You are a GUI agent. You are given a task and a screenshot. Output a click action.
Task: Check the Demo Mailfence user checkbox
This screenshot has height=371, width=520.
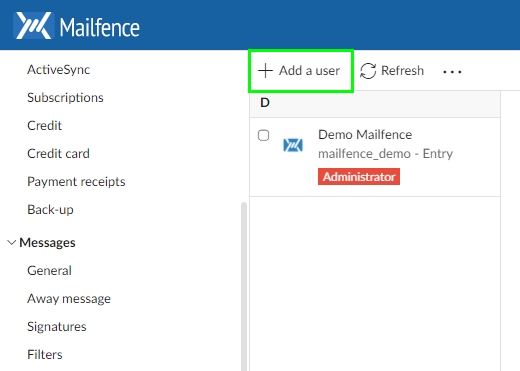(263, 135)
